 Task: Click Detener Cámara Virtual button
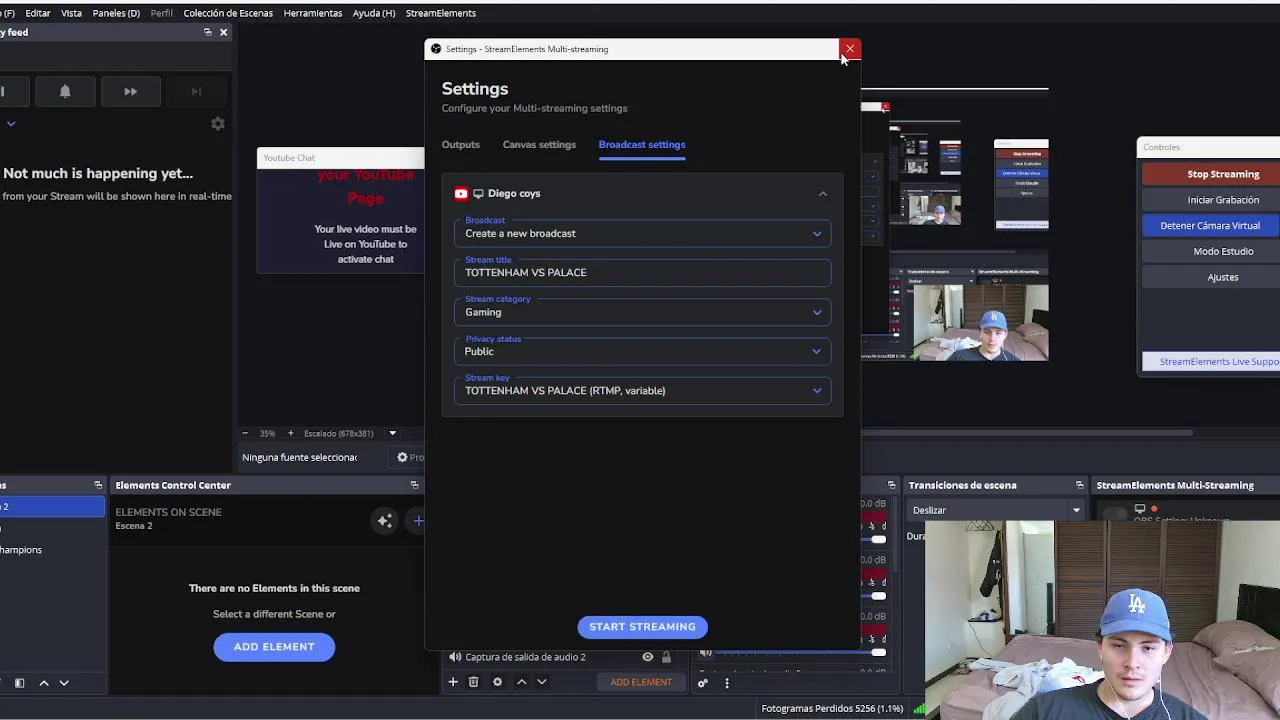1210,226
